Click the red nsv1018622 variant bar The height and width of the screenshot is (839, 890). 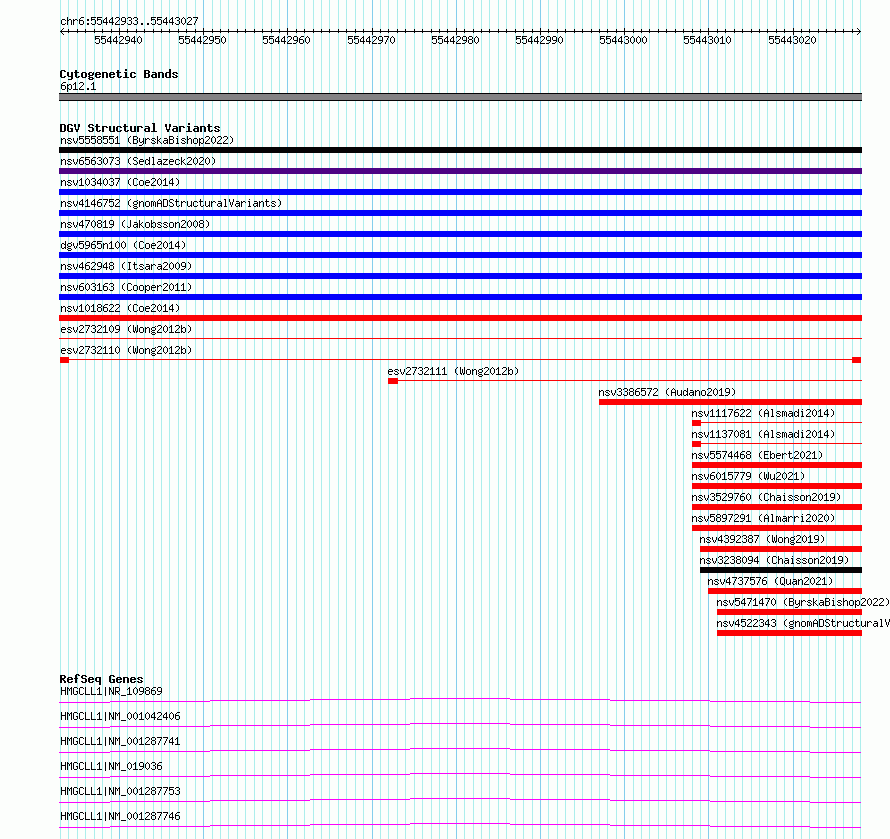pos(460,318)
